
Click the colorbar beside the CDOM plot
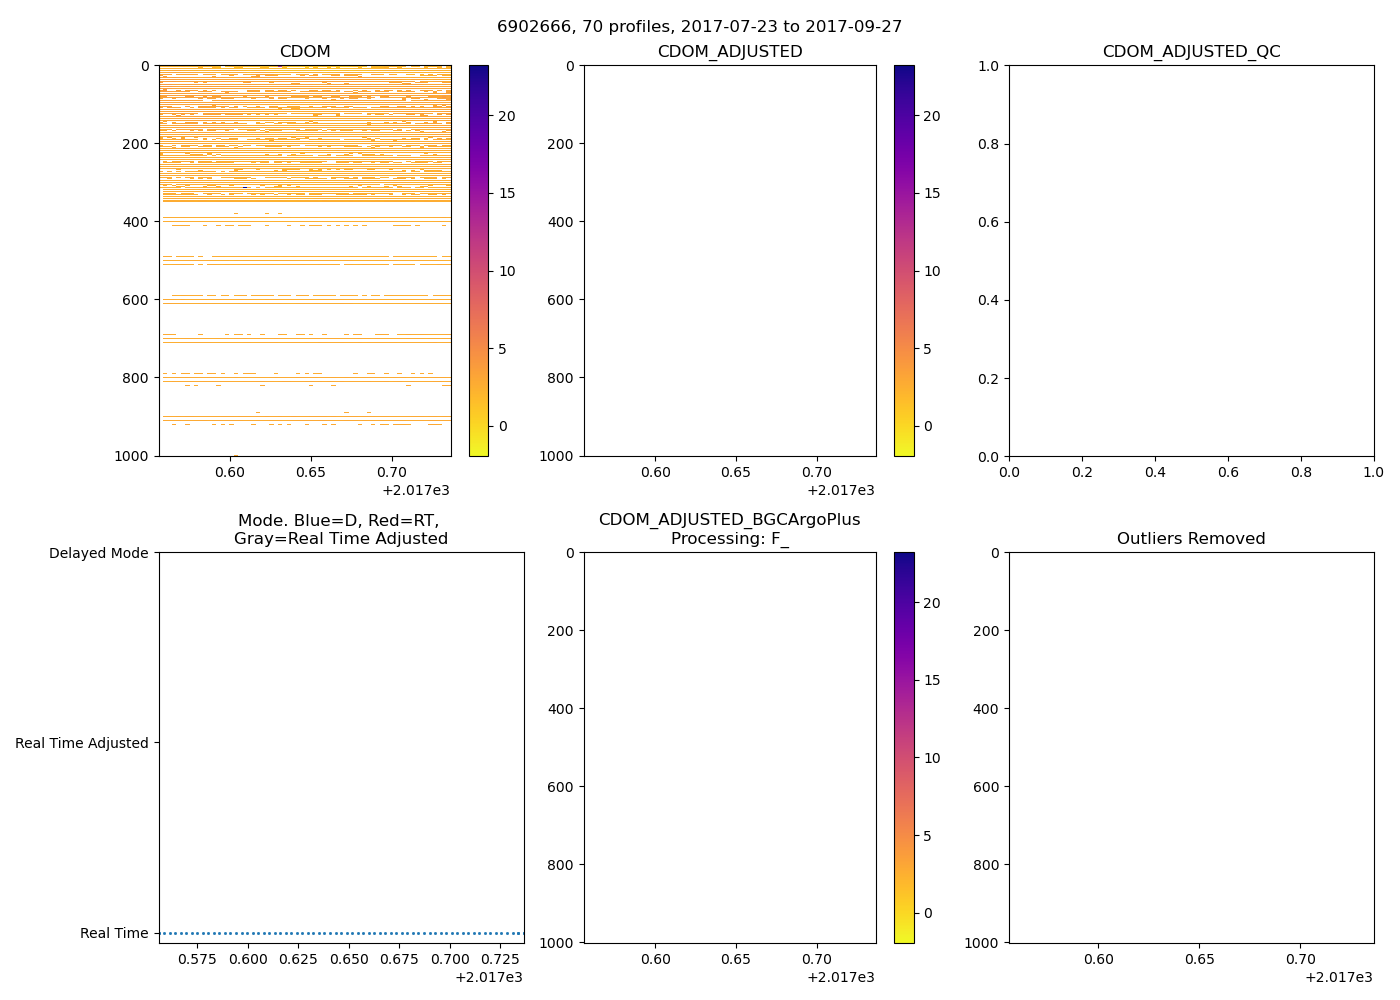[479, 260]
